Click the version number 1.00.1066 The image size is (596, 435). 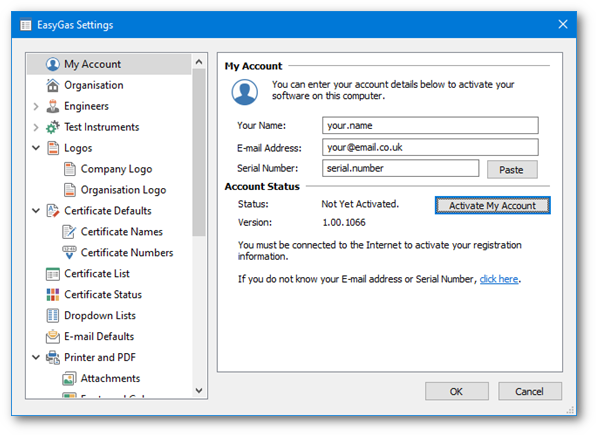pyautogui.click(x=344, y=222)
